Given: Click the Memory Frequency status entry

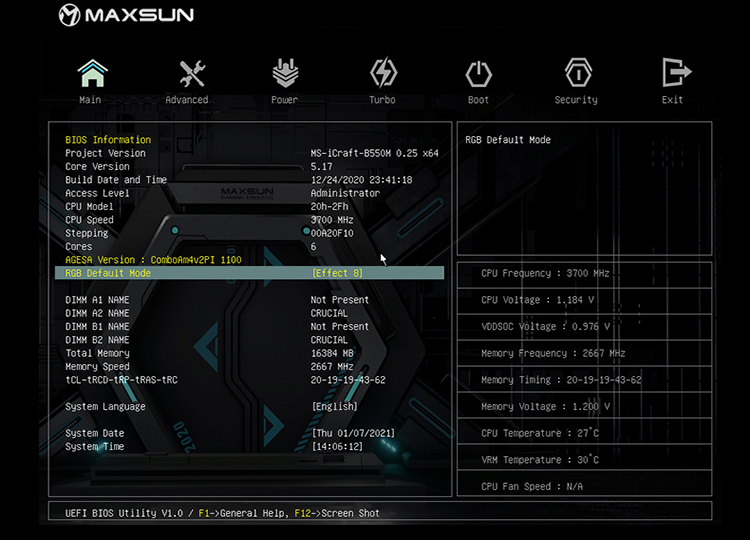Looking at the screenshot, I should tap(553, 353).
